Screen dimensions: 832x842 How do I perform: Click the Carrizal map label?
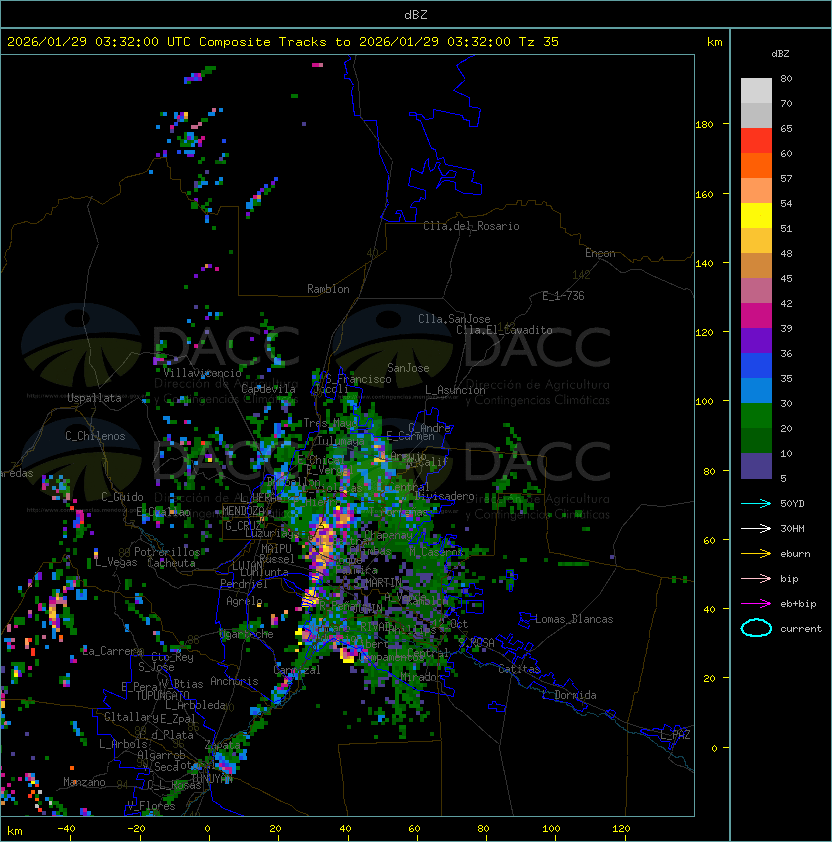297,670
